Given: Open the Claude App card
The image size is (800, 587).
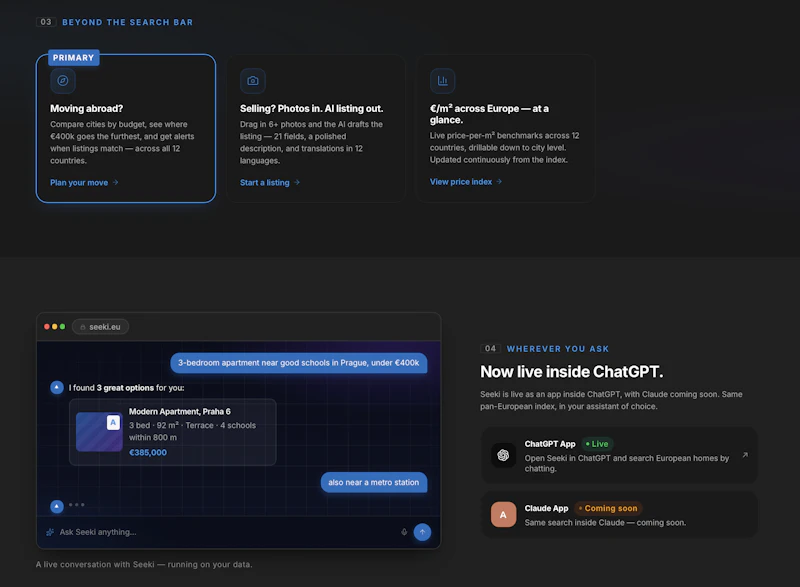Looking at the screenshot, I should (x=619, y=515).
